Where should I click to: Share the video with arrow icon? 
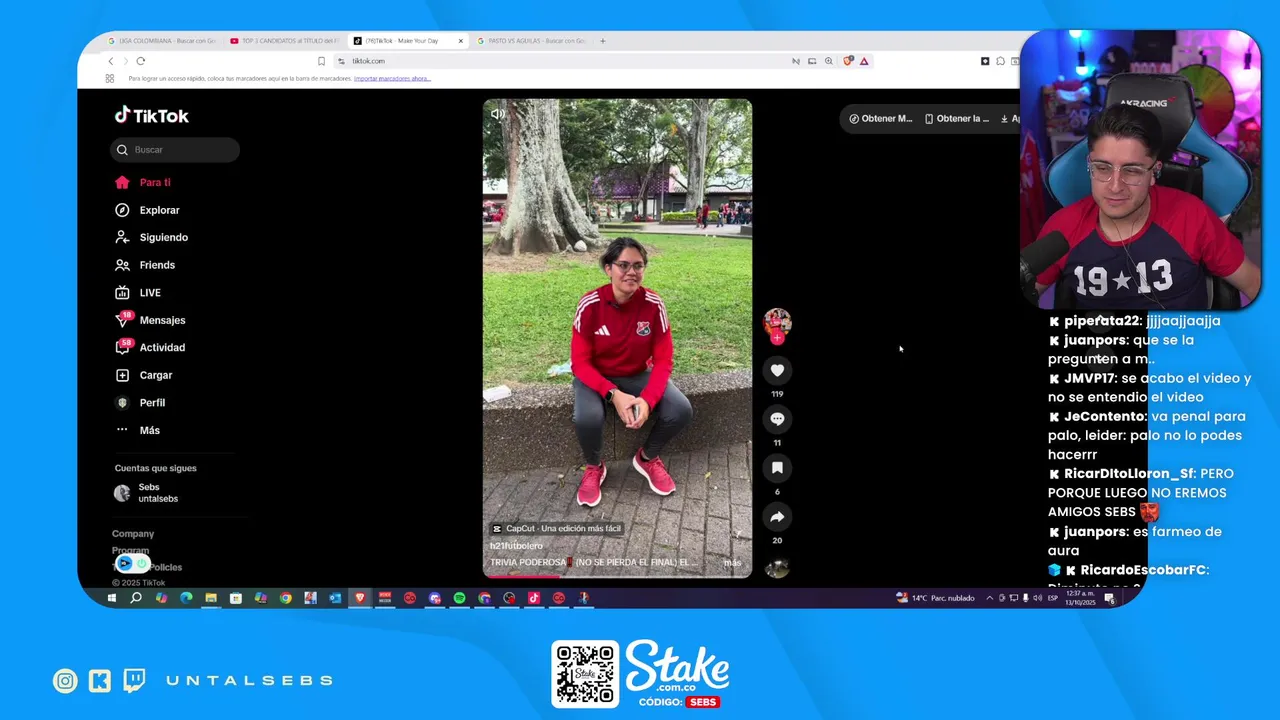tap(777, 517)
